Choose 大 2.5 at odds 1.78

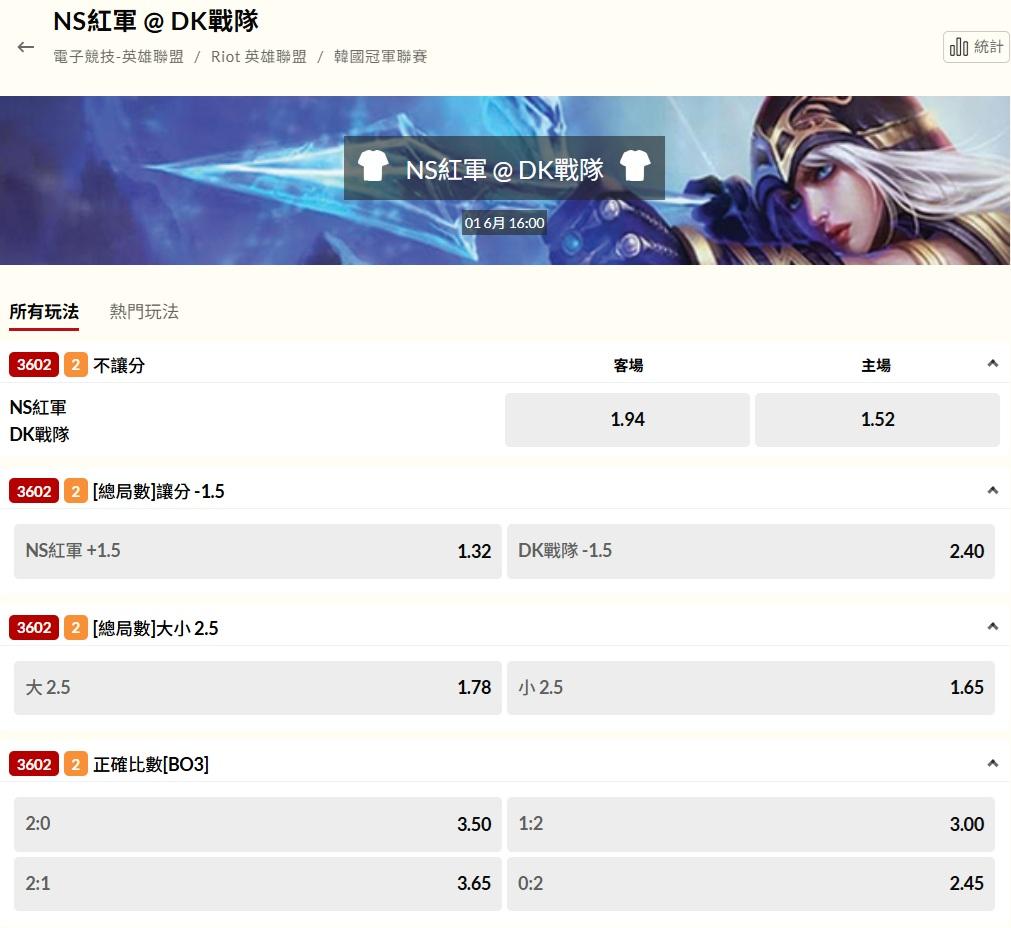[258, 687]
